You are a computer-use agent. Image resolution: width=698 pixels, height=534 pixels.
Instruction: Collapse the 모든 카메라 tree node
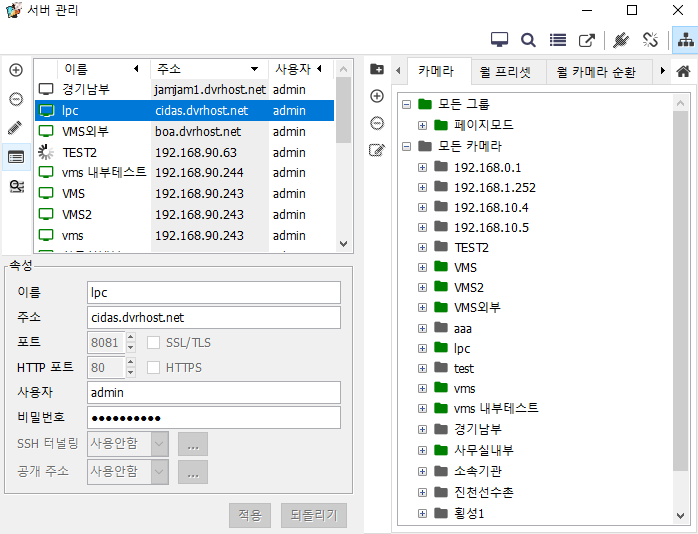point(406,146)
